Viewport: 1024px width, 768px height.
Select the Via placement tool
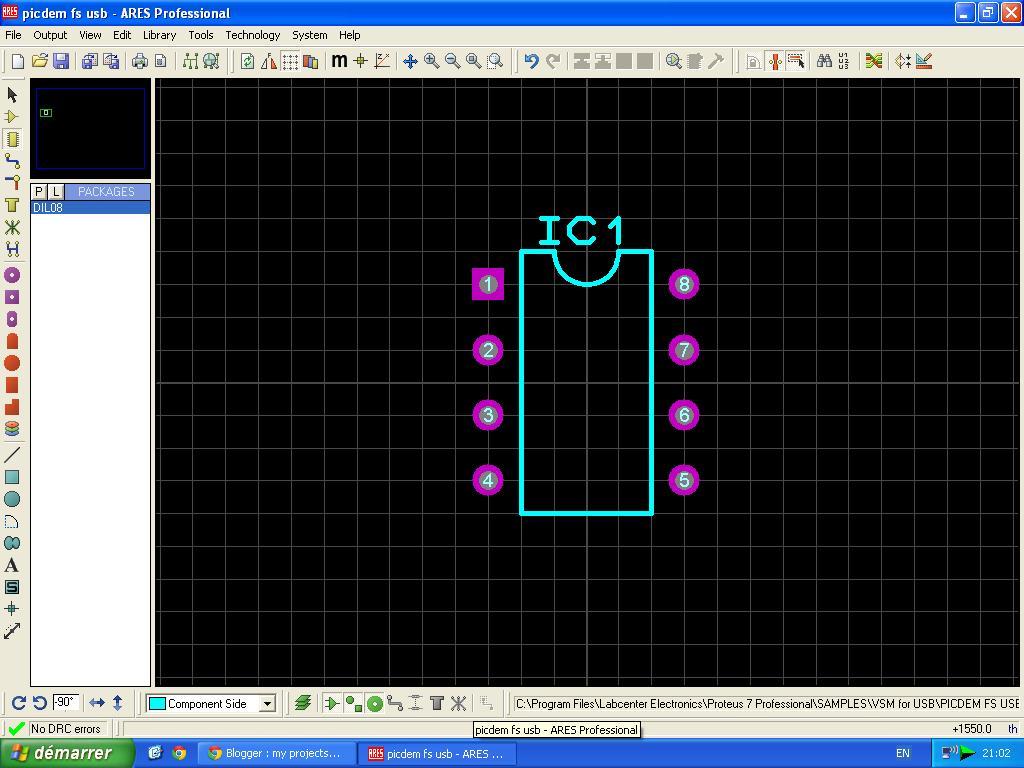coord(12,183)
